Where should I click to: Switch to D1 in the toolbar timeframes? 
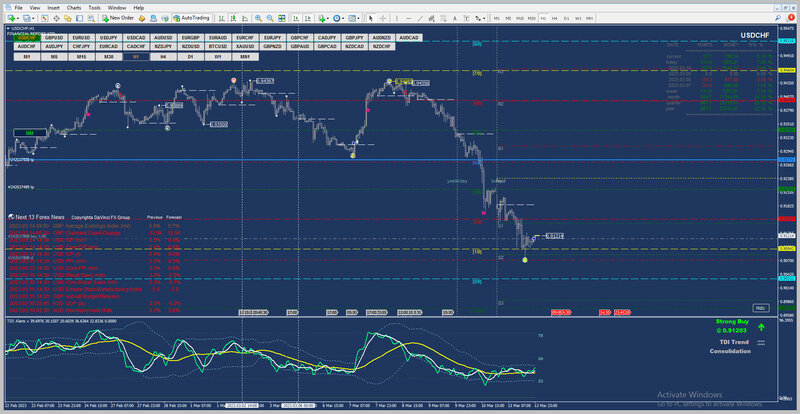[x=566, y=18]
